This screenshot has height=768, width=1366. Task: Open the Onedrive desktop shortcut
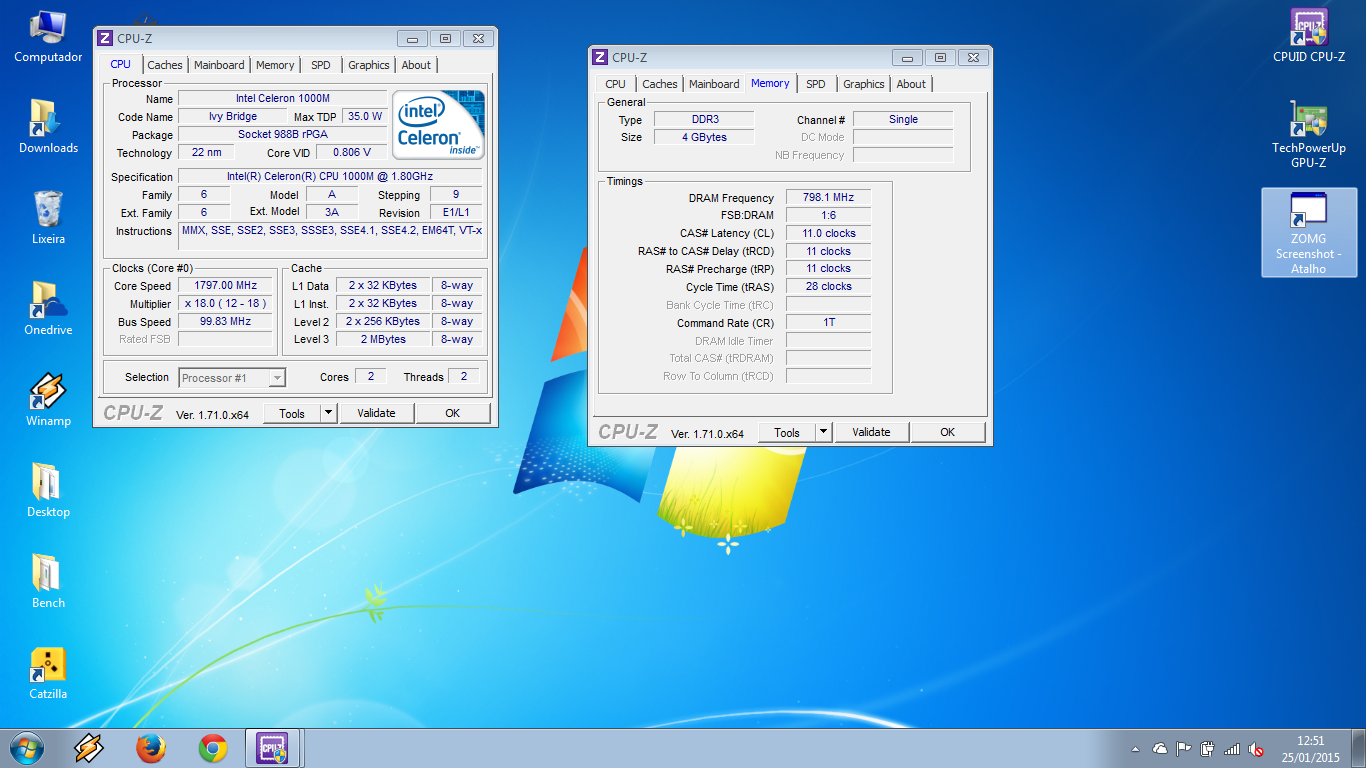point(48,309)
